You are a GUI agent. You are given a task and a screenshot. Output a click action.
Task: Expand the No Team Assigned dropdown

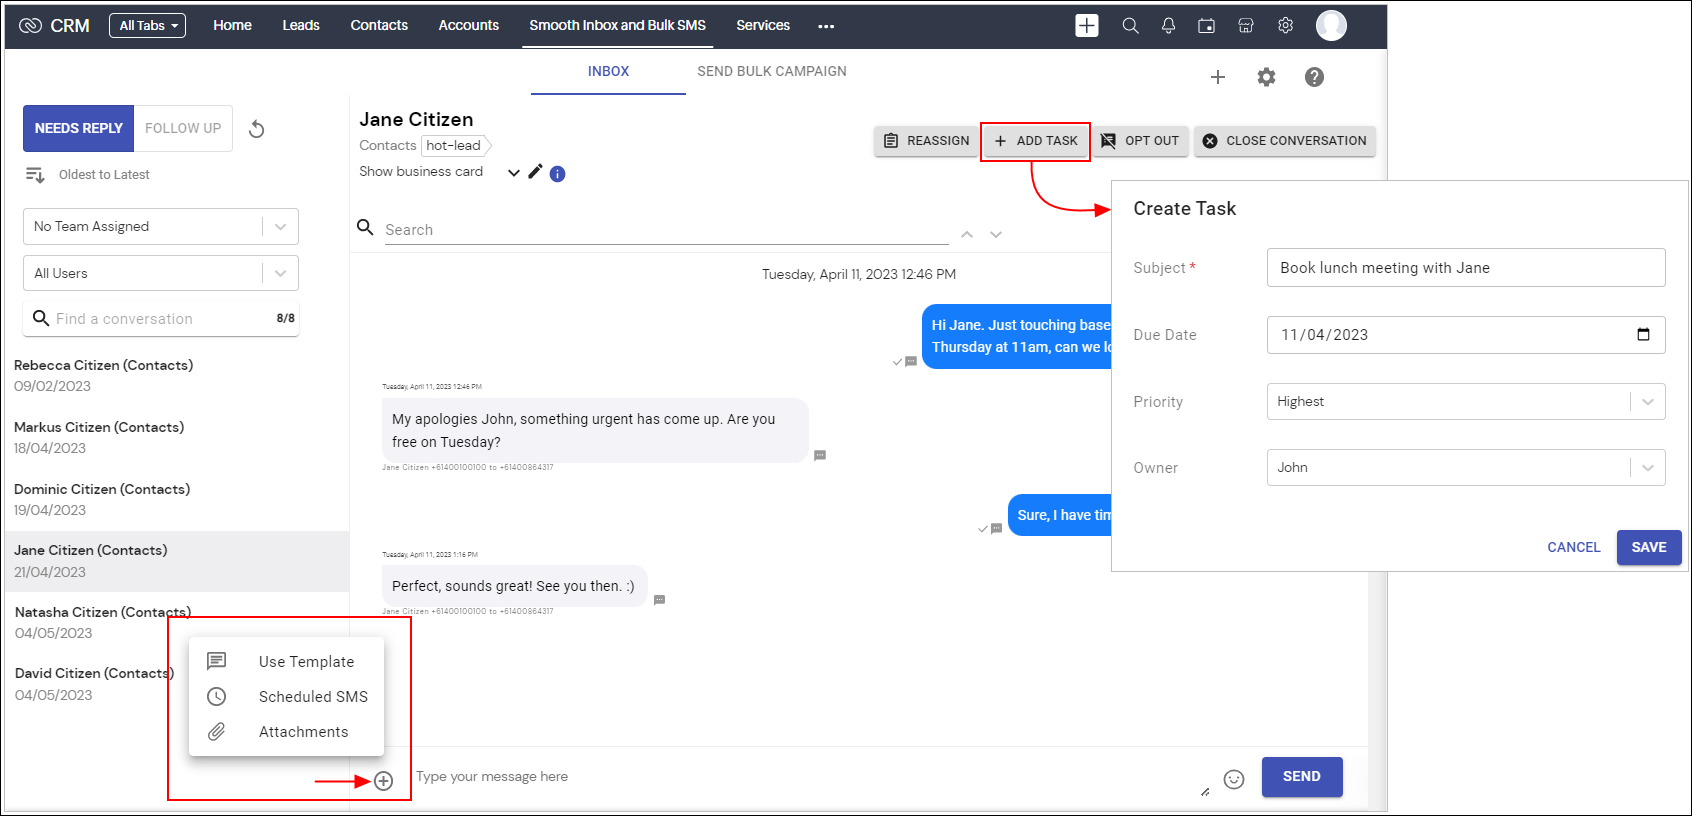click(x=161, y=226)
